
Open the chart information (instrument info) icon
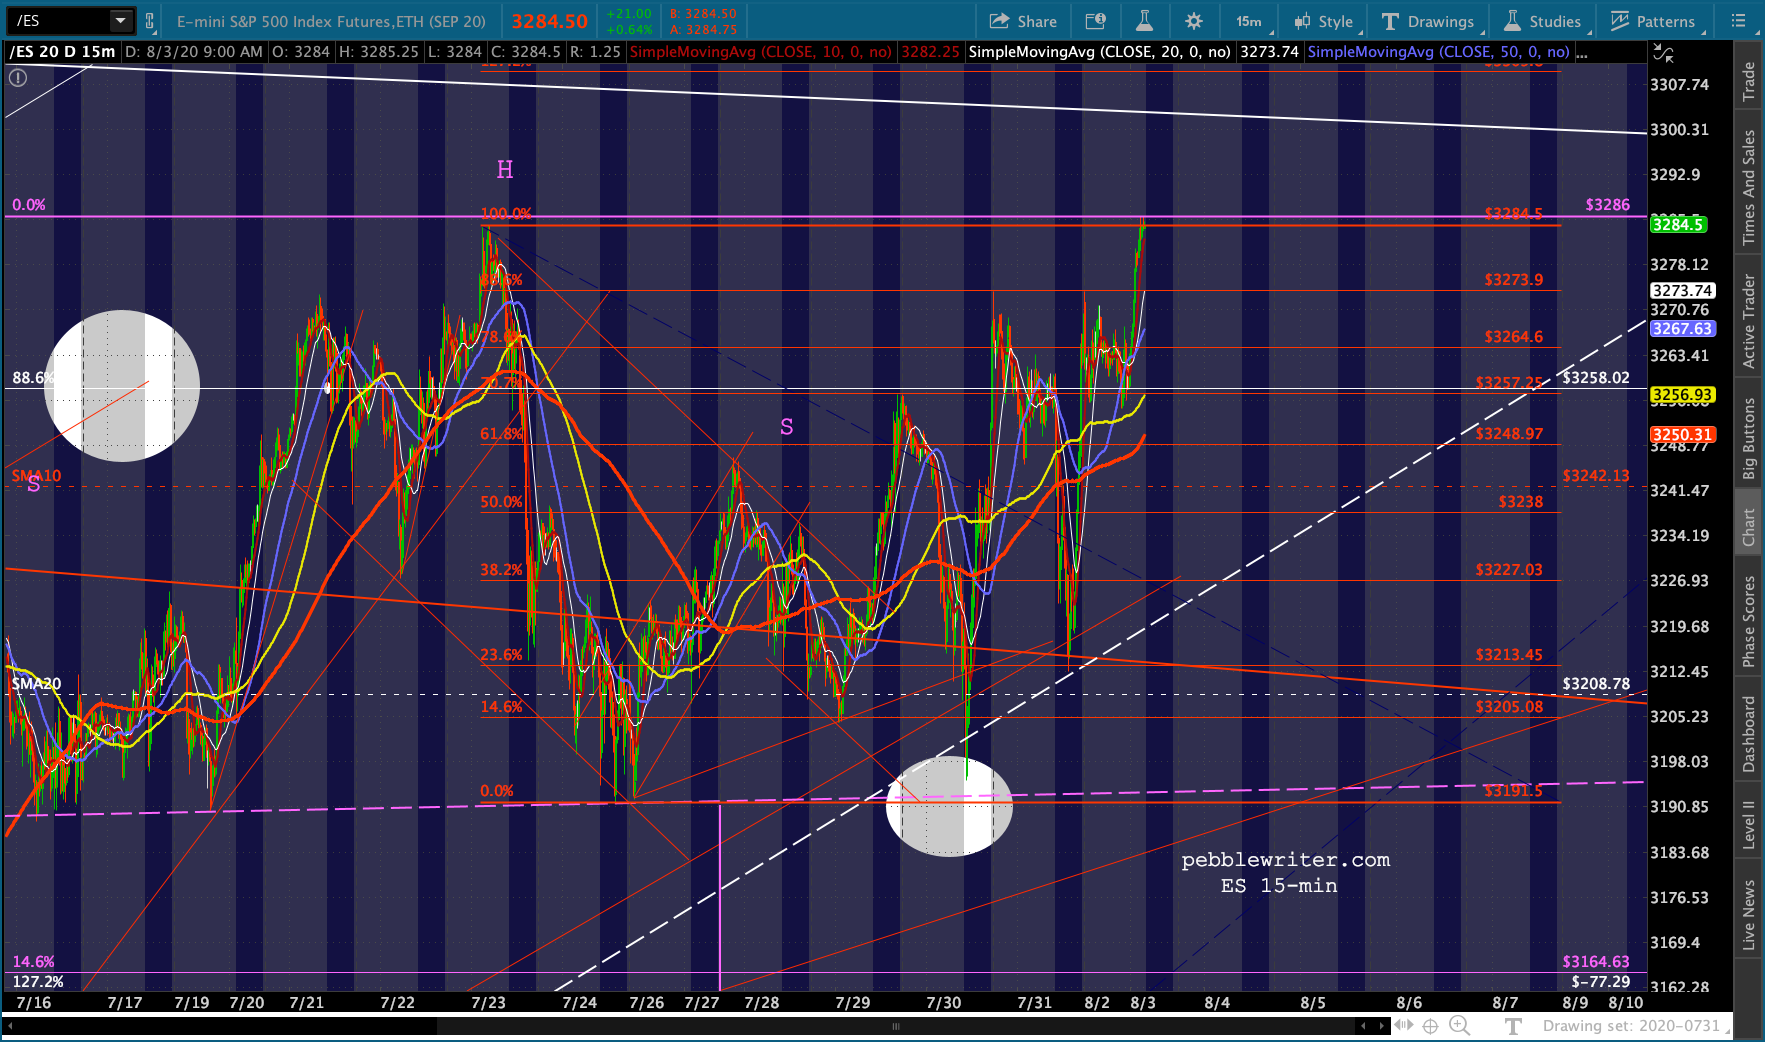click(1096, 21)
